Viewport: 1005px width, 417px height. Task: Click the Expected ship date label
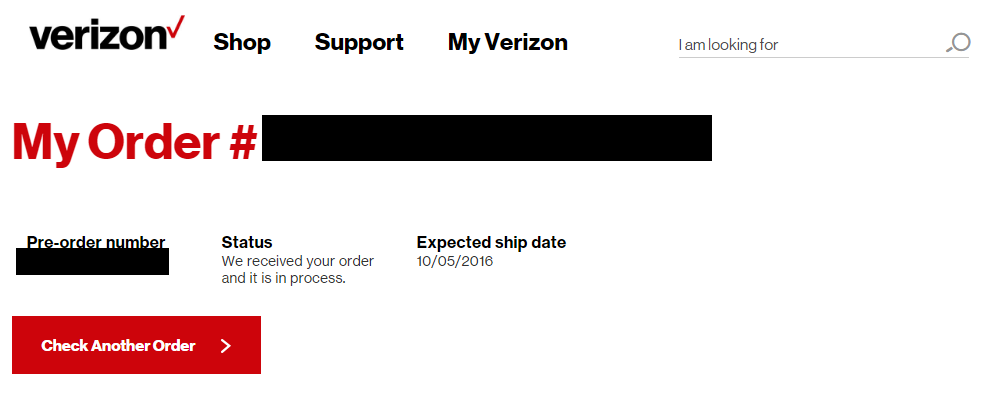[x=491, y=243]
